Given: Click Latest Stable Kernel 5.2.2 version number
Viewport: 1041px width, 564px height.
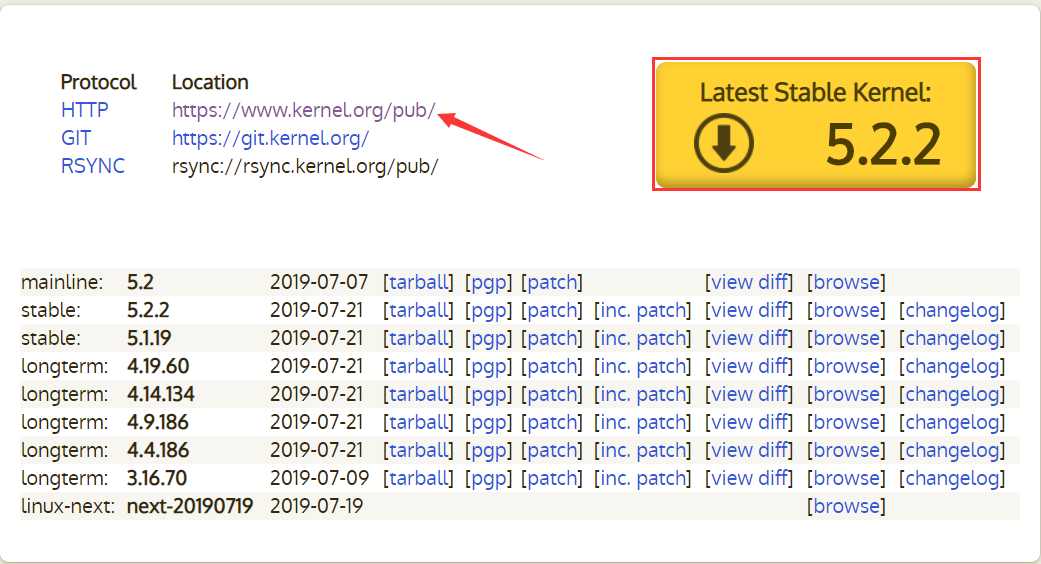Looking at the screenshot, I should click(x=883, y=144).
